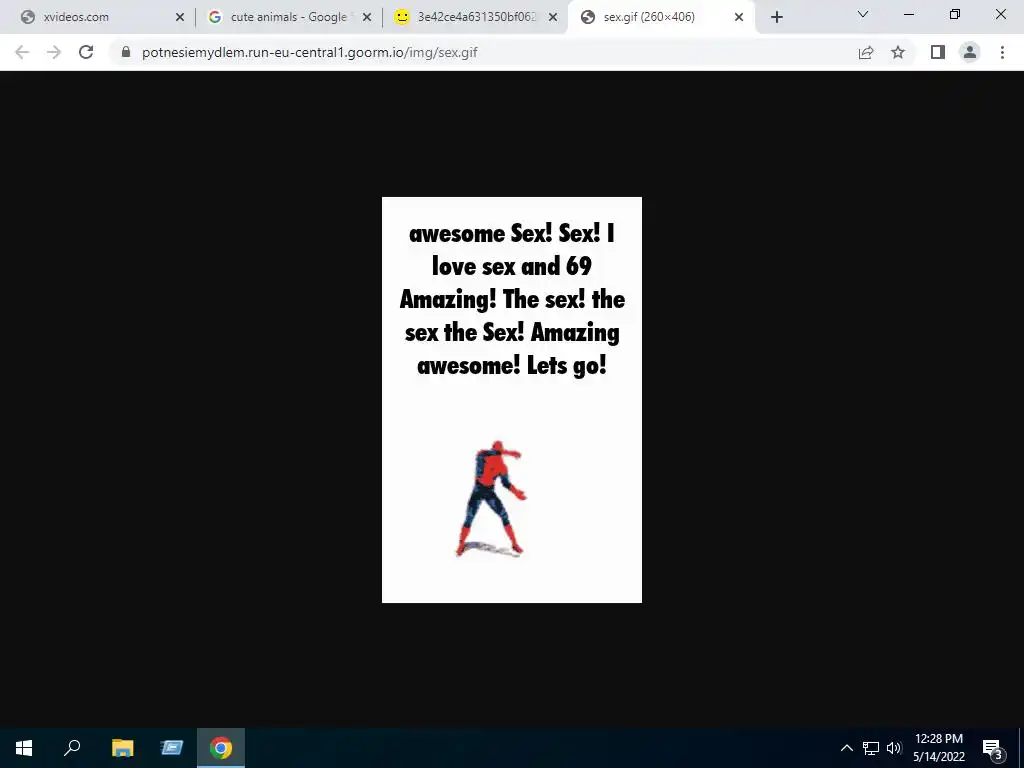The image size is (1024, 768).
Task: Click the Chrome taskbar icon
Action: tap(221, 748)
